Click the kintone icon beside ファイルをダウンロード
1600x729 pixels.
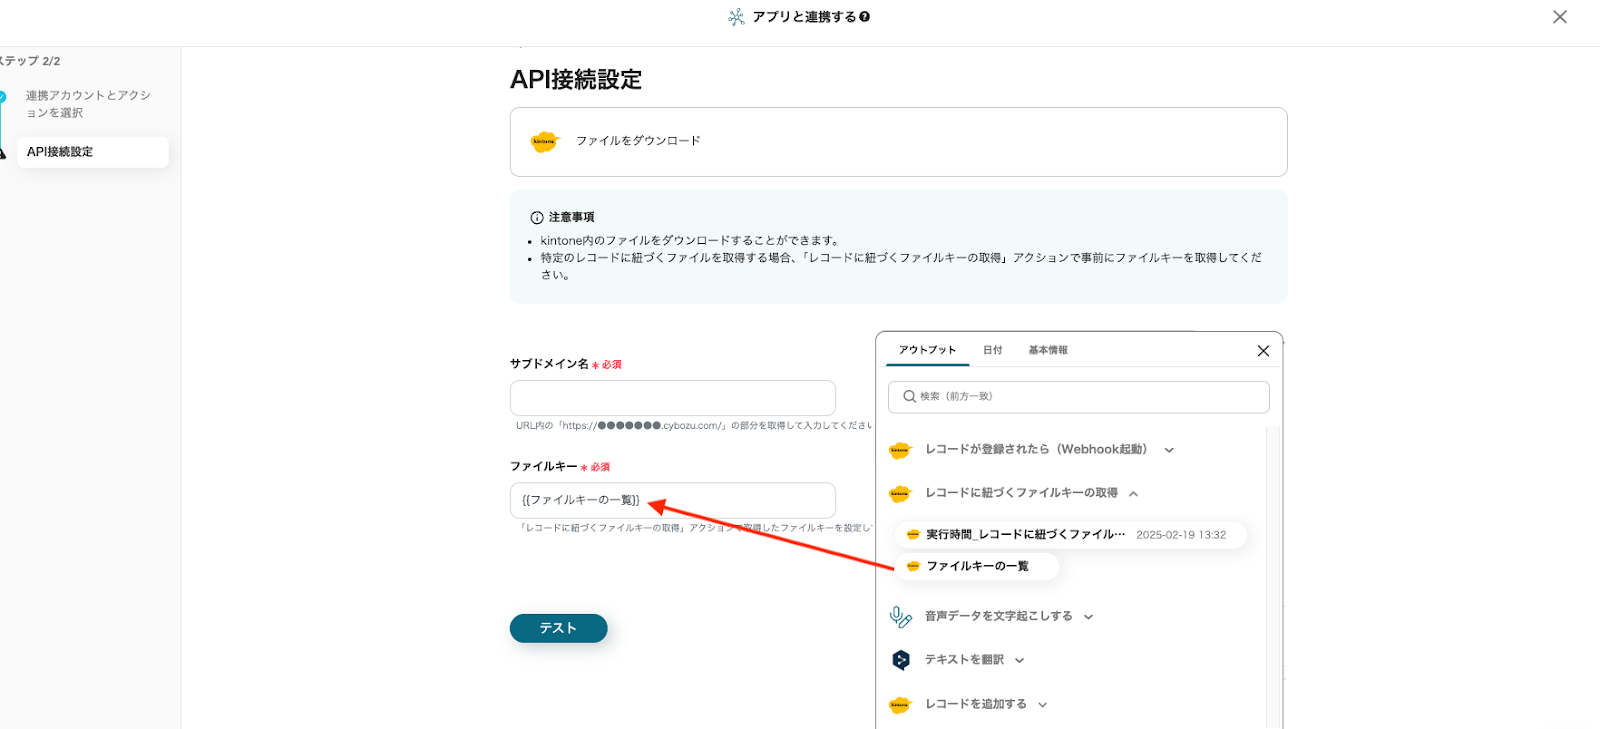pos(544,142)
